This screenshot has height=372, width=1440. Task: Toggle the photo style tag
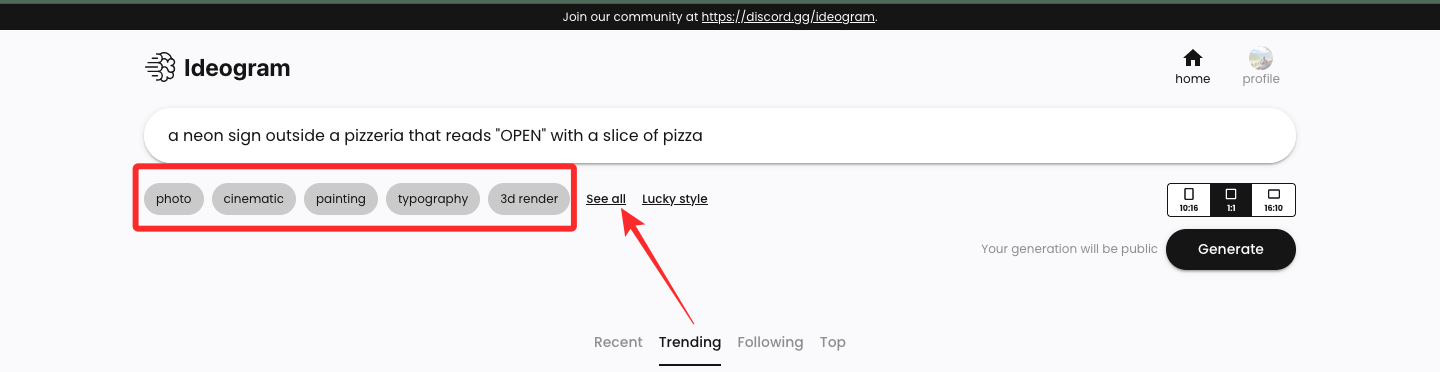[x=174, y=199]
